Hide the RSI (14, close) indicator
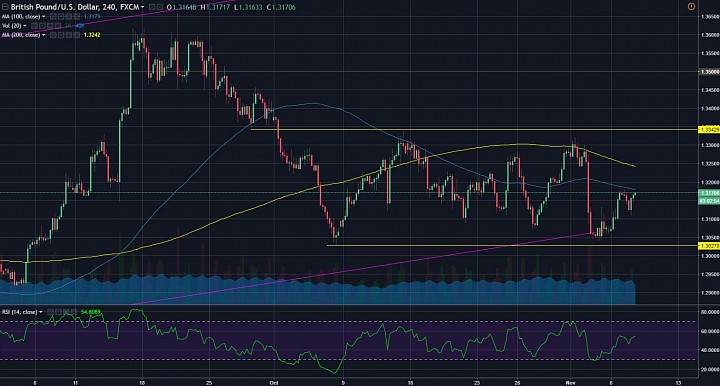The width and height of the screenshot is (720, 386). click(51, 312)
